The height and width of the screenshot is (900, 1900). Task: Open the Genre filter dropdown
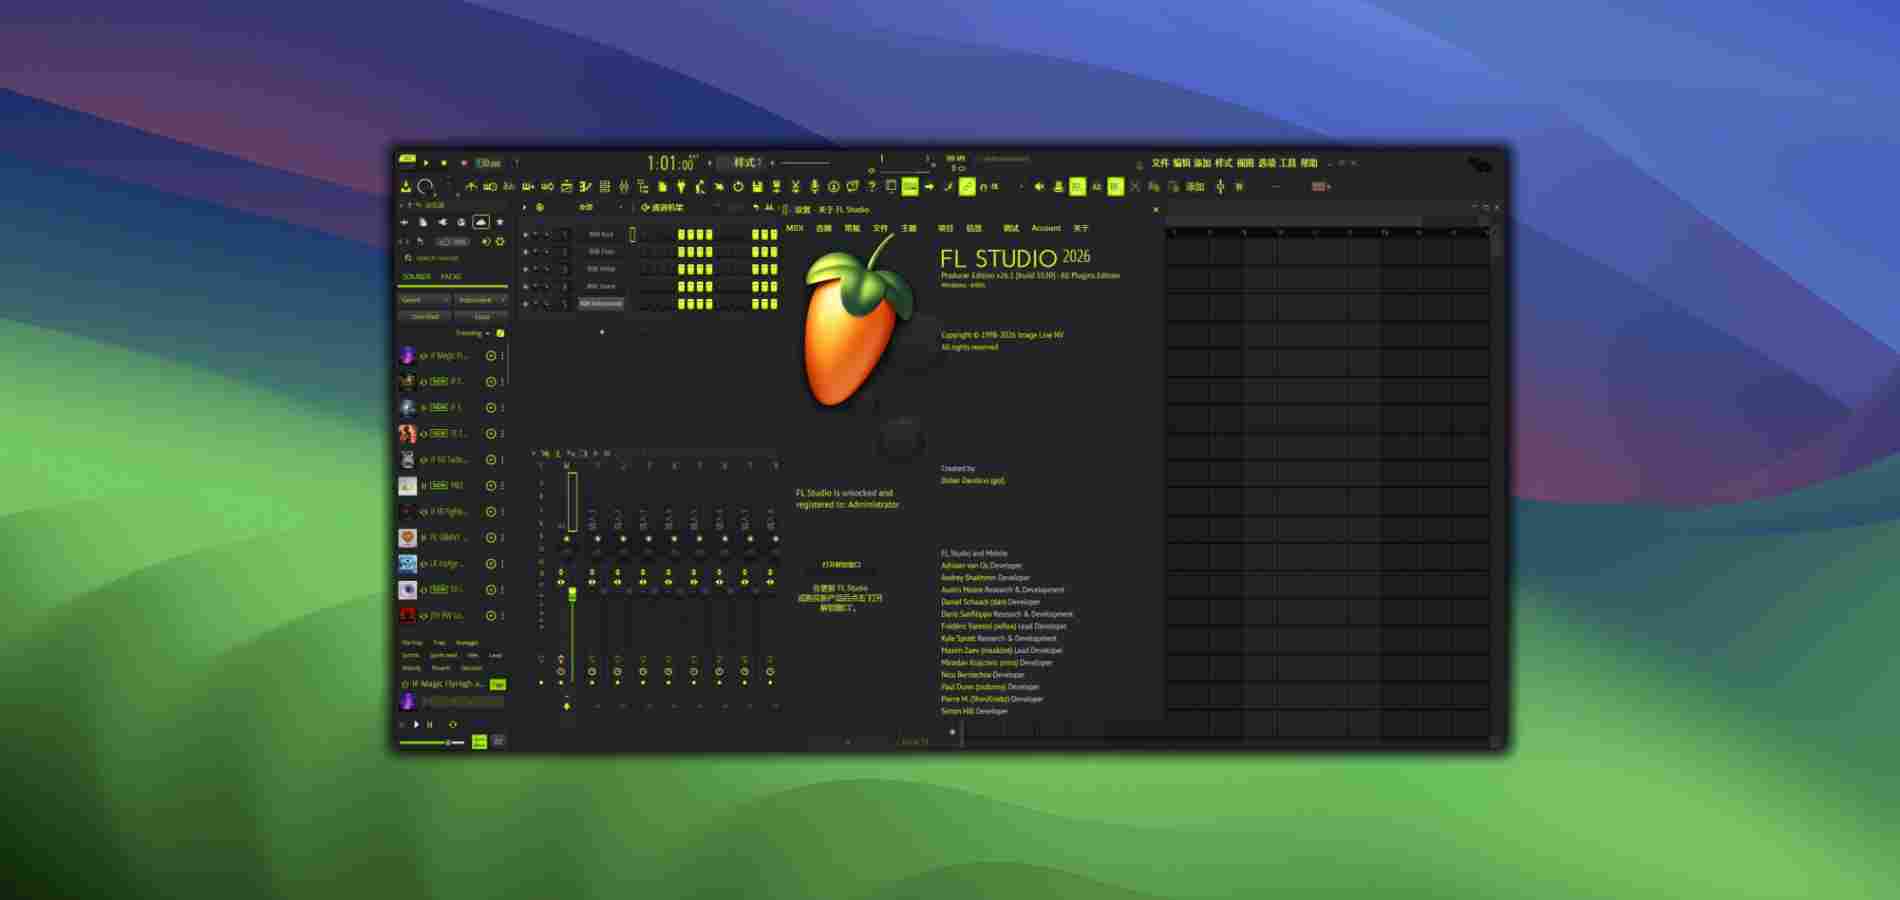424,299
